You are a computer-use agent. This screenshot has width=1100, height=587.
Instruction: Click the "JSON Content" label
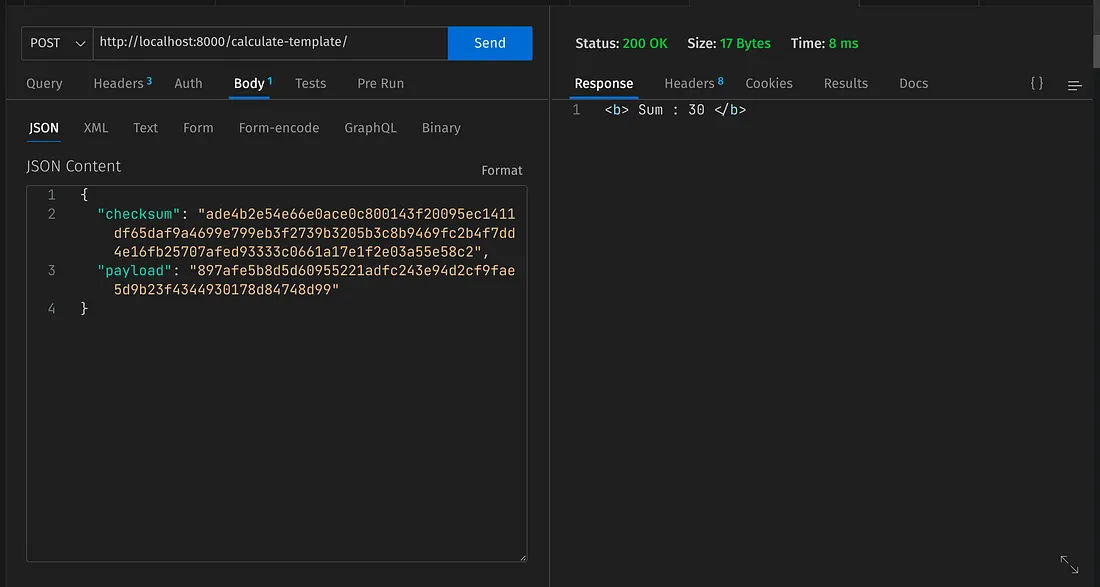coord(74,166)
